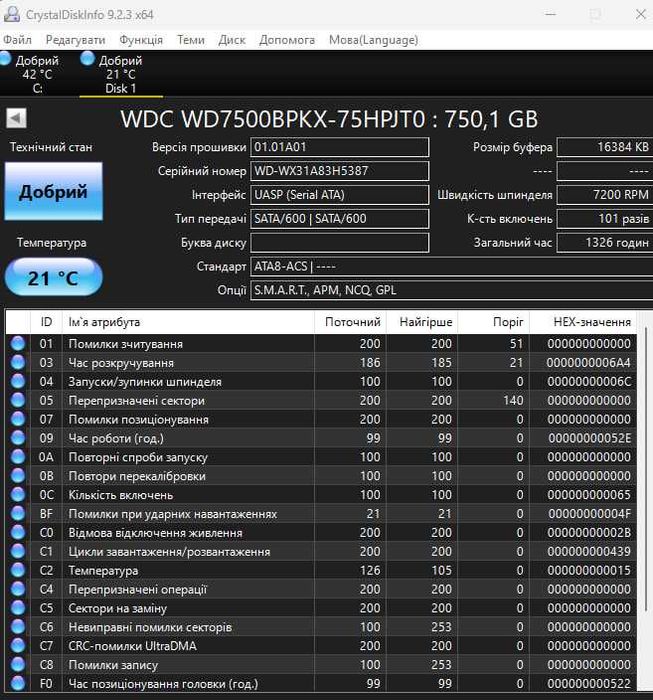Open the Функція menu

coord(141,40)
